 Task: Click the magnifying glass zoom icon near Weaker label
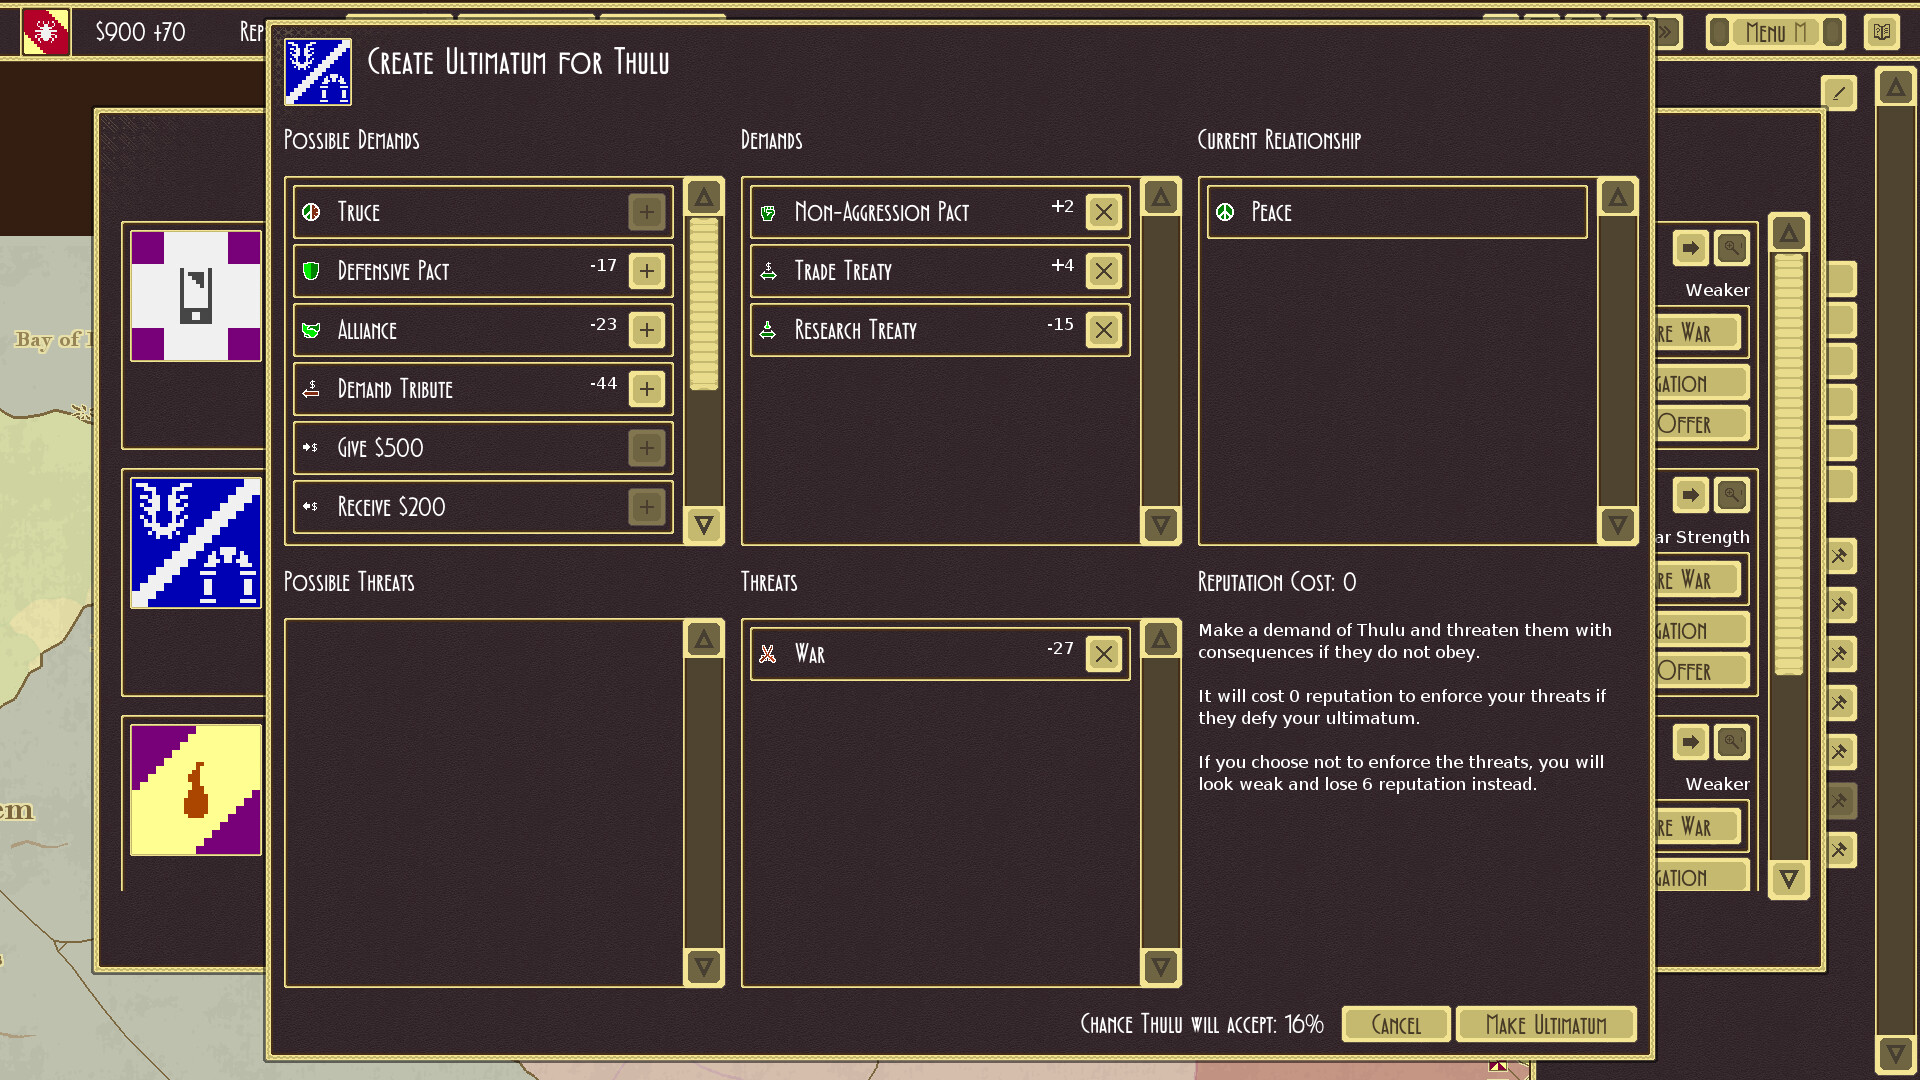pyautogui.click(x=1731, y=249)
